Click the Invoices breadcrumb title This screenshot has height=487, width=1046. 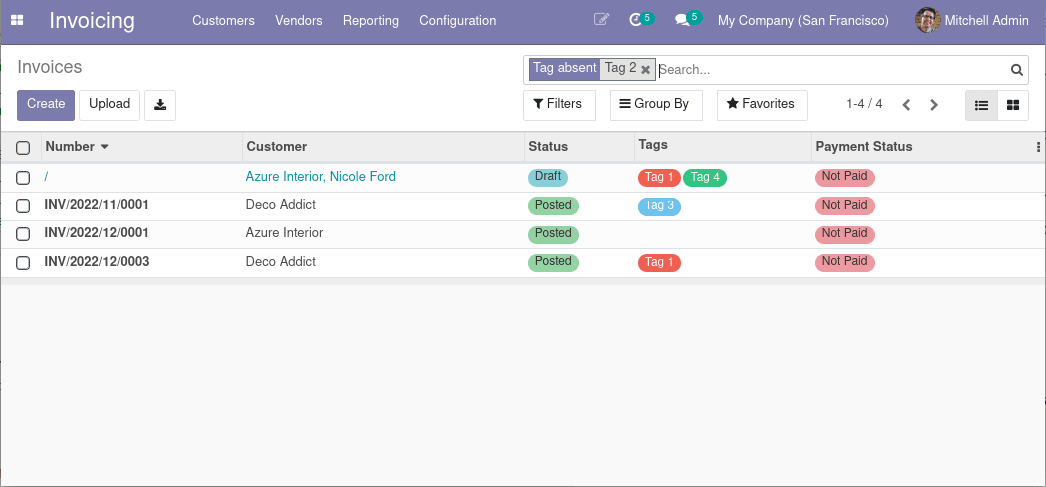tap(49, 67)
